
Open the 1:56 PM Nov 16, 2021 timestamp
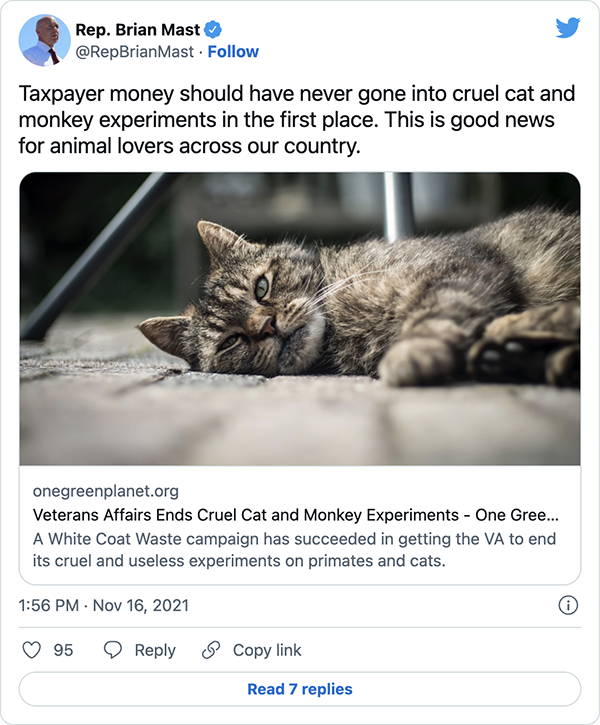coord(104,605)
